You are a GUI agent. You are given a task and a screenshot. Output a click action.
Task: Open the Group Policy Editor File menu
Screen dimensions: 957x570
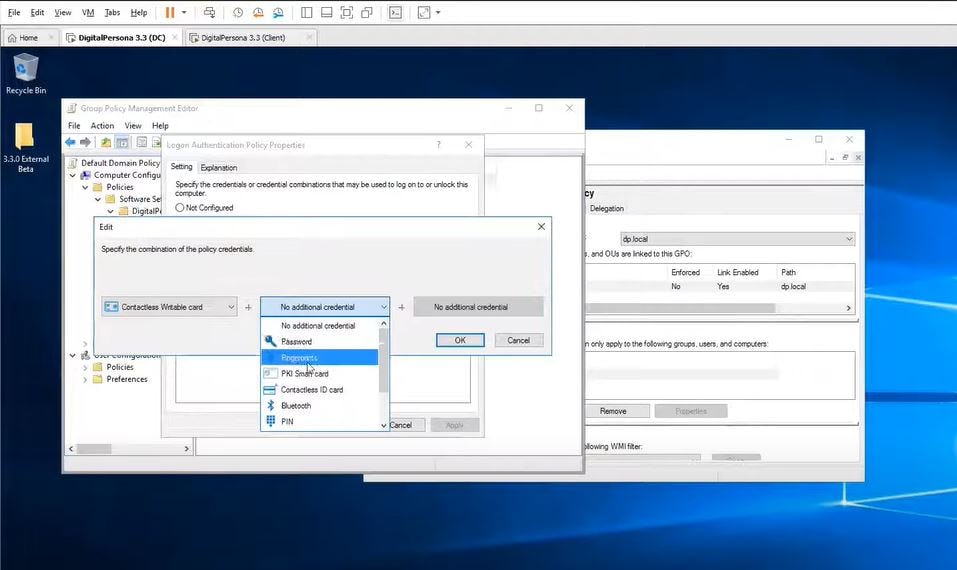(x=74, y=126)
